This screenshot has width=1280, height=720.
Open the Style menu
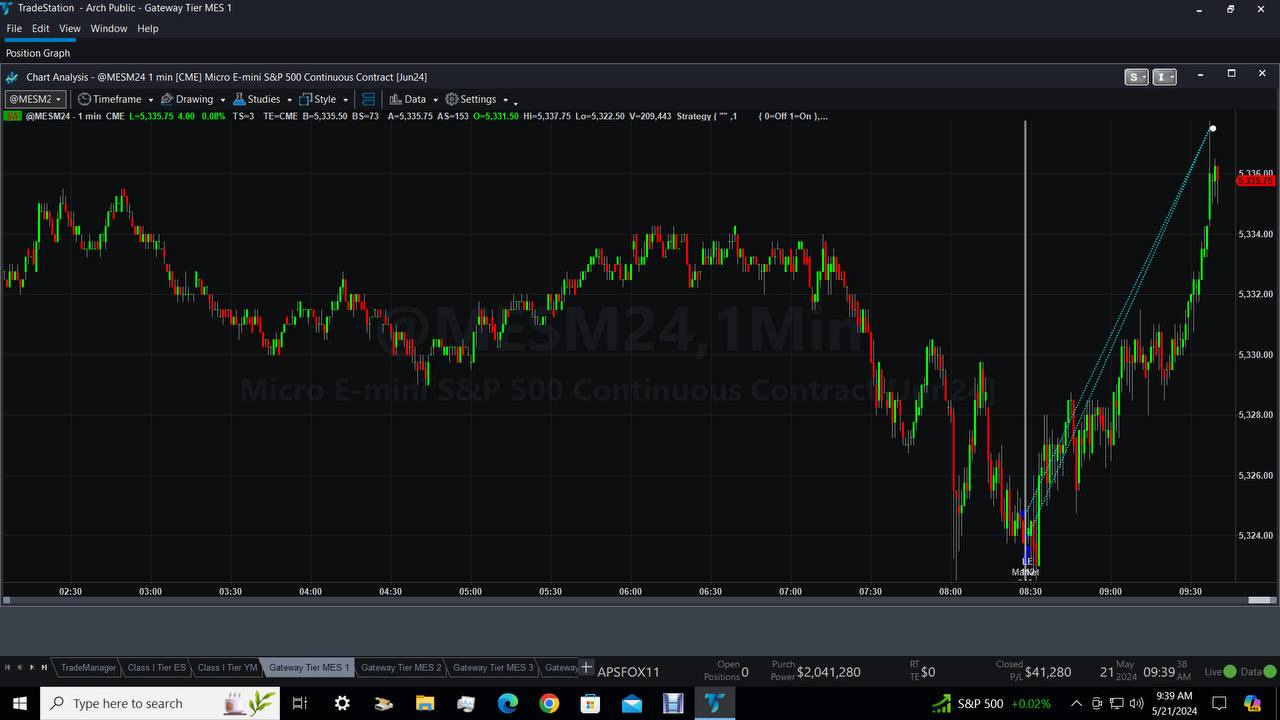pos(318,99)
